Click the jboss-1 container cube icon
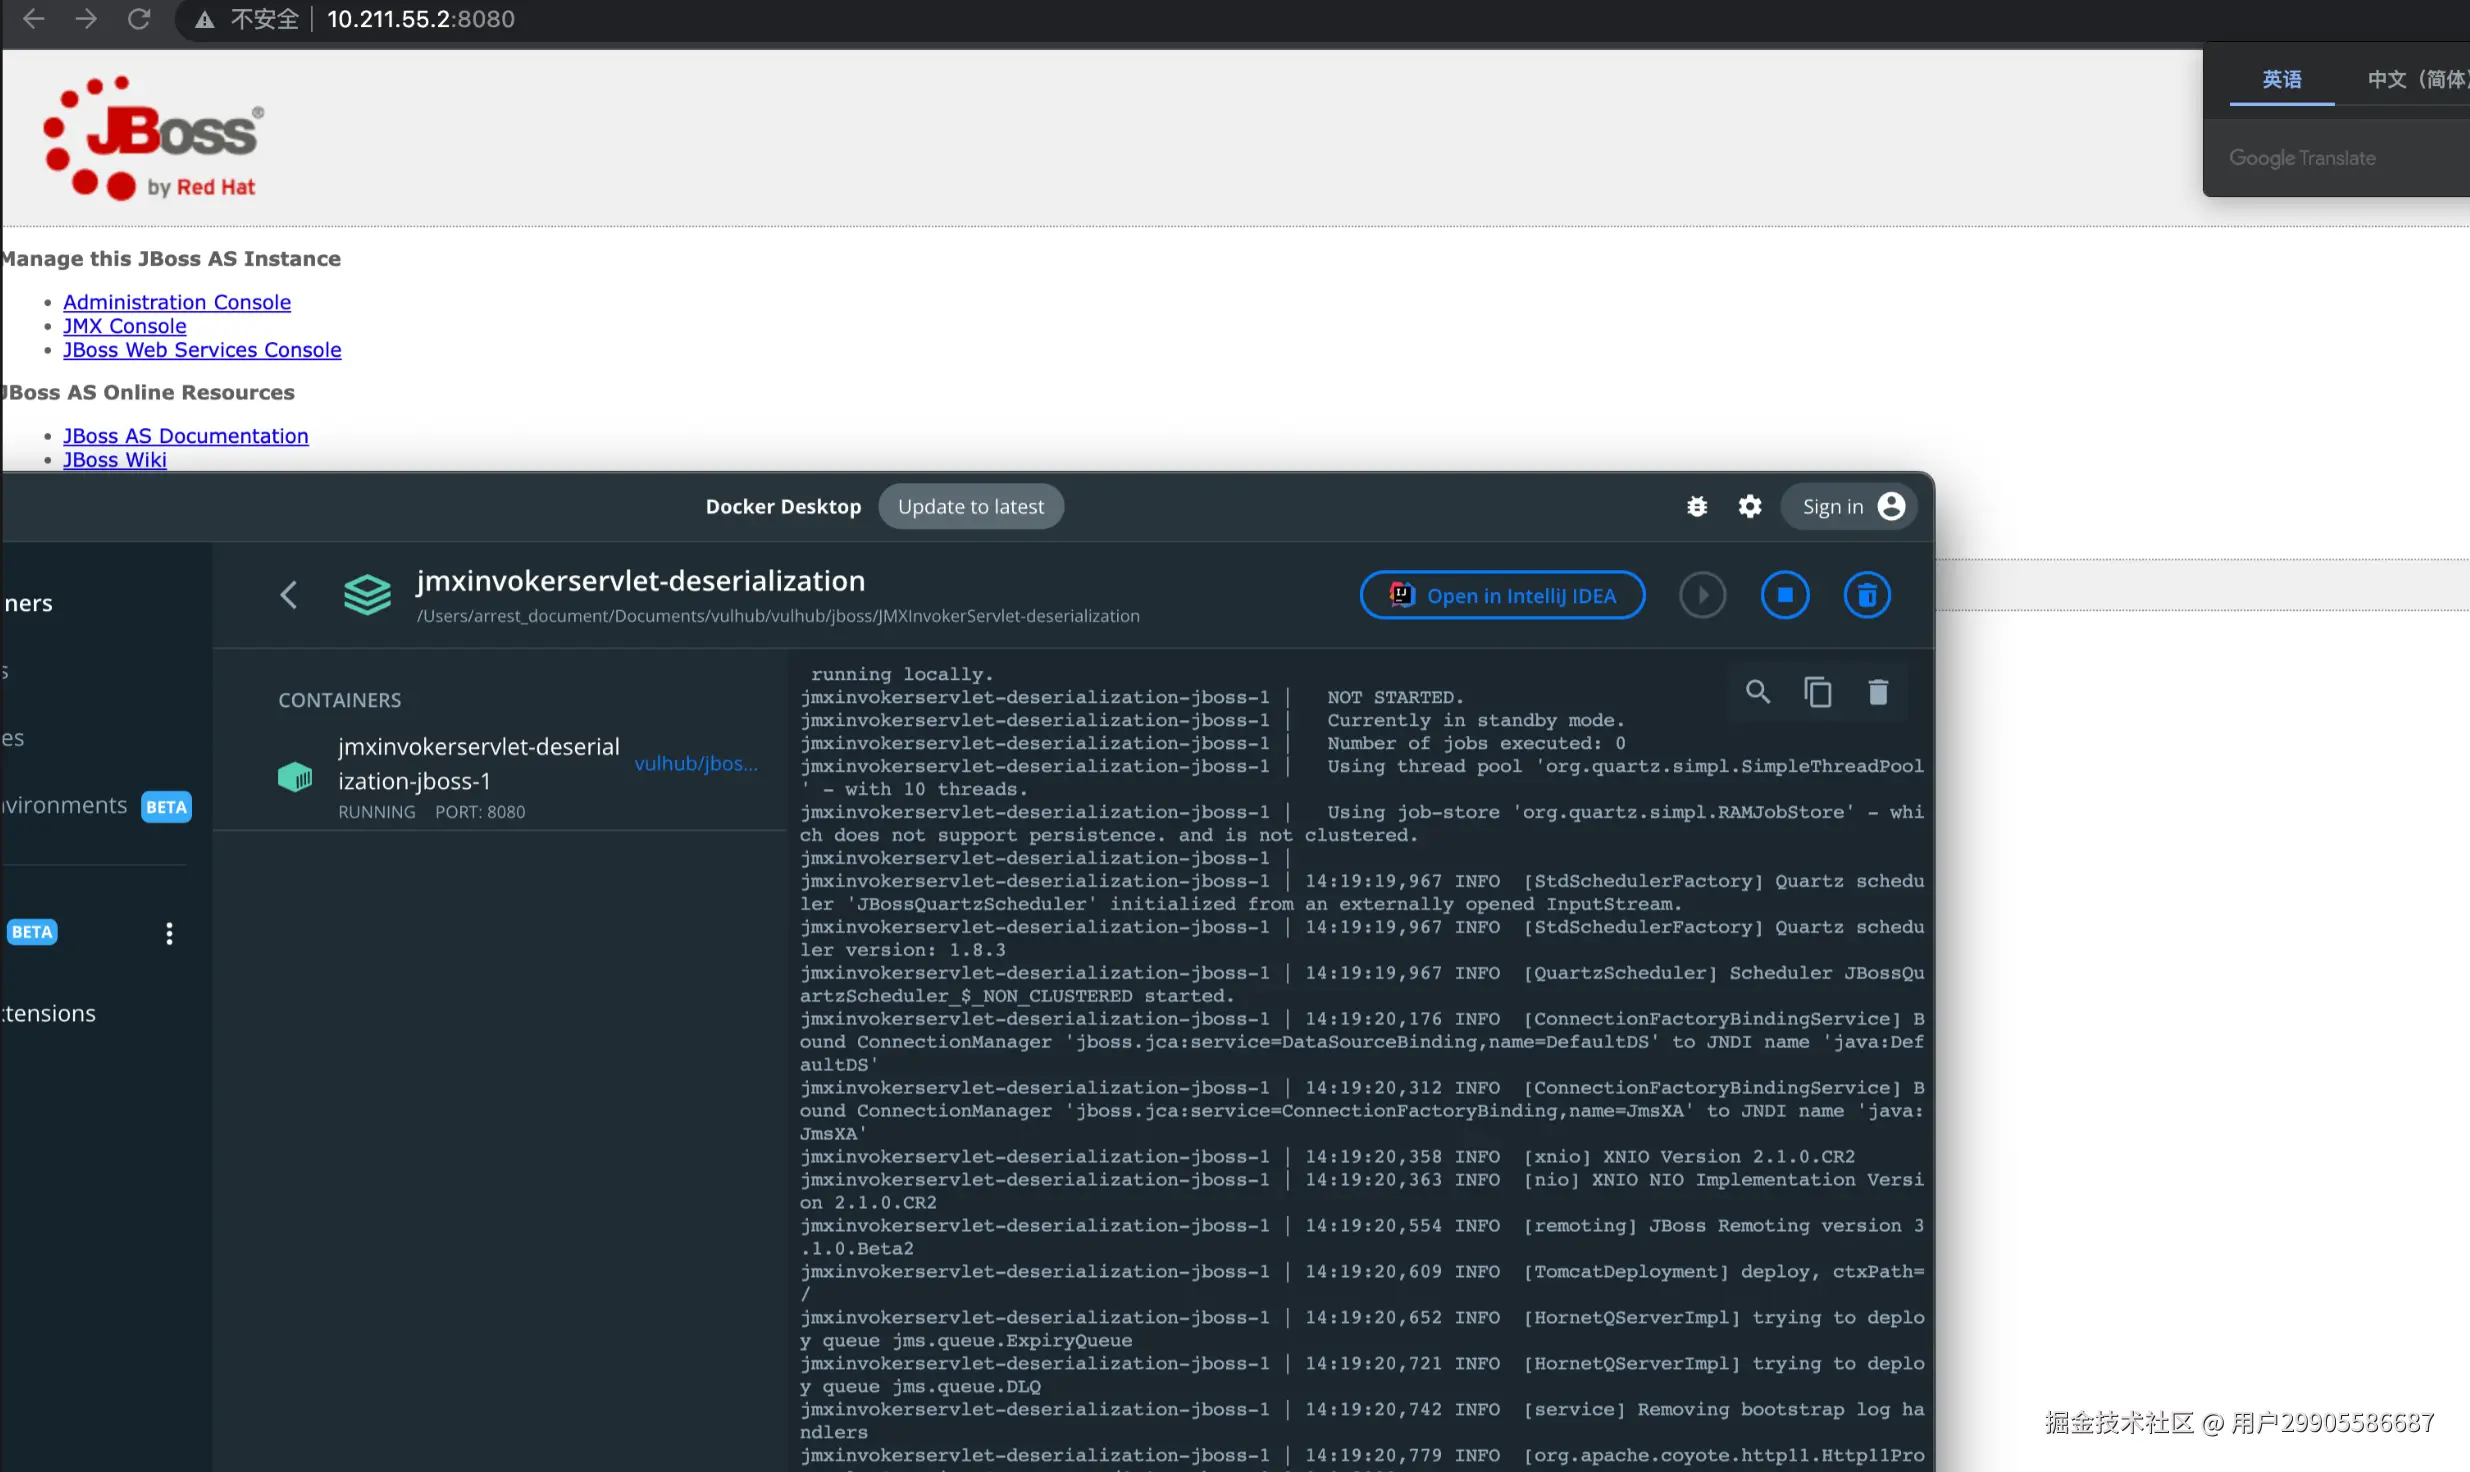The width and height of the screenshot is (2470, 1472). (x=295, y=777)
